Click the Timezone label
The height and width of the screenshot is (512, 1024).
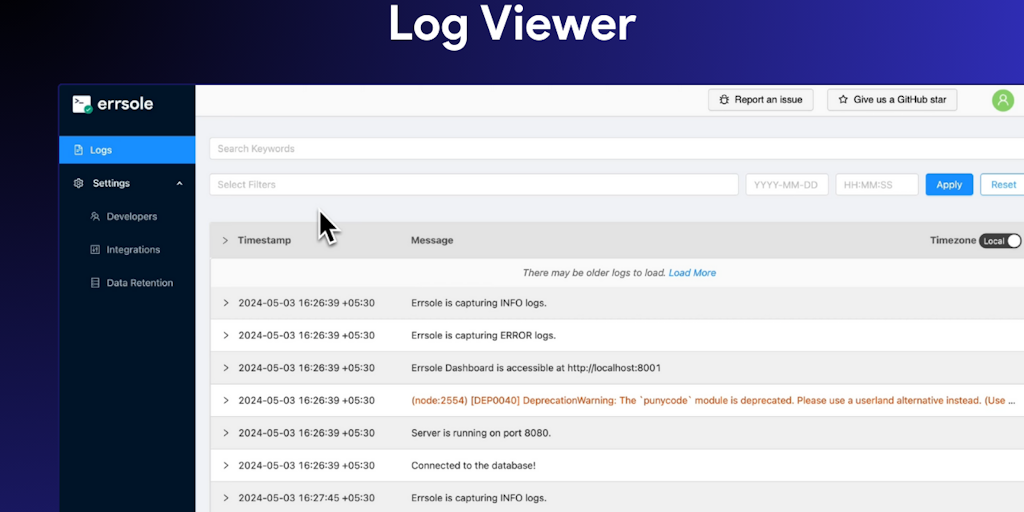[953, 240]
